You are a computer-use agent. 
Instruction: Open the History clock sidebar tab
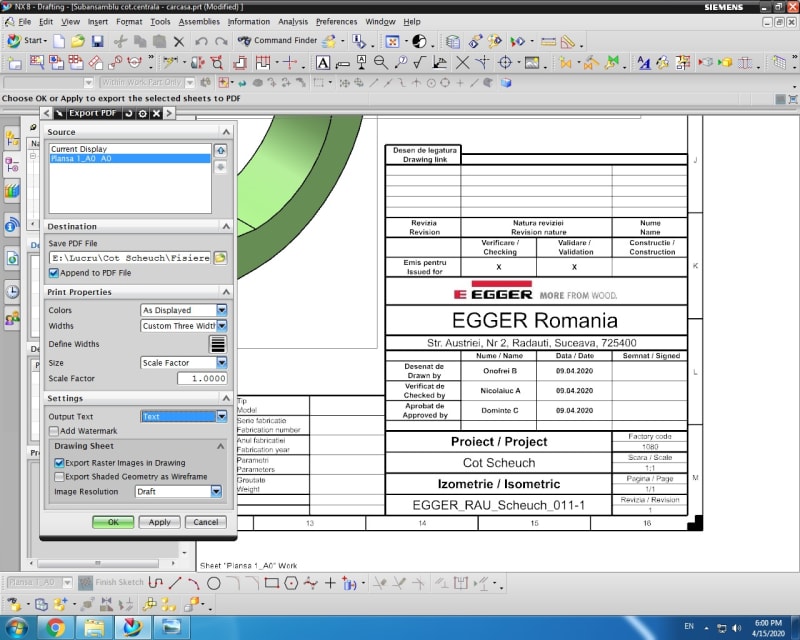(12, 291)
